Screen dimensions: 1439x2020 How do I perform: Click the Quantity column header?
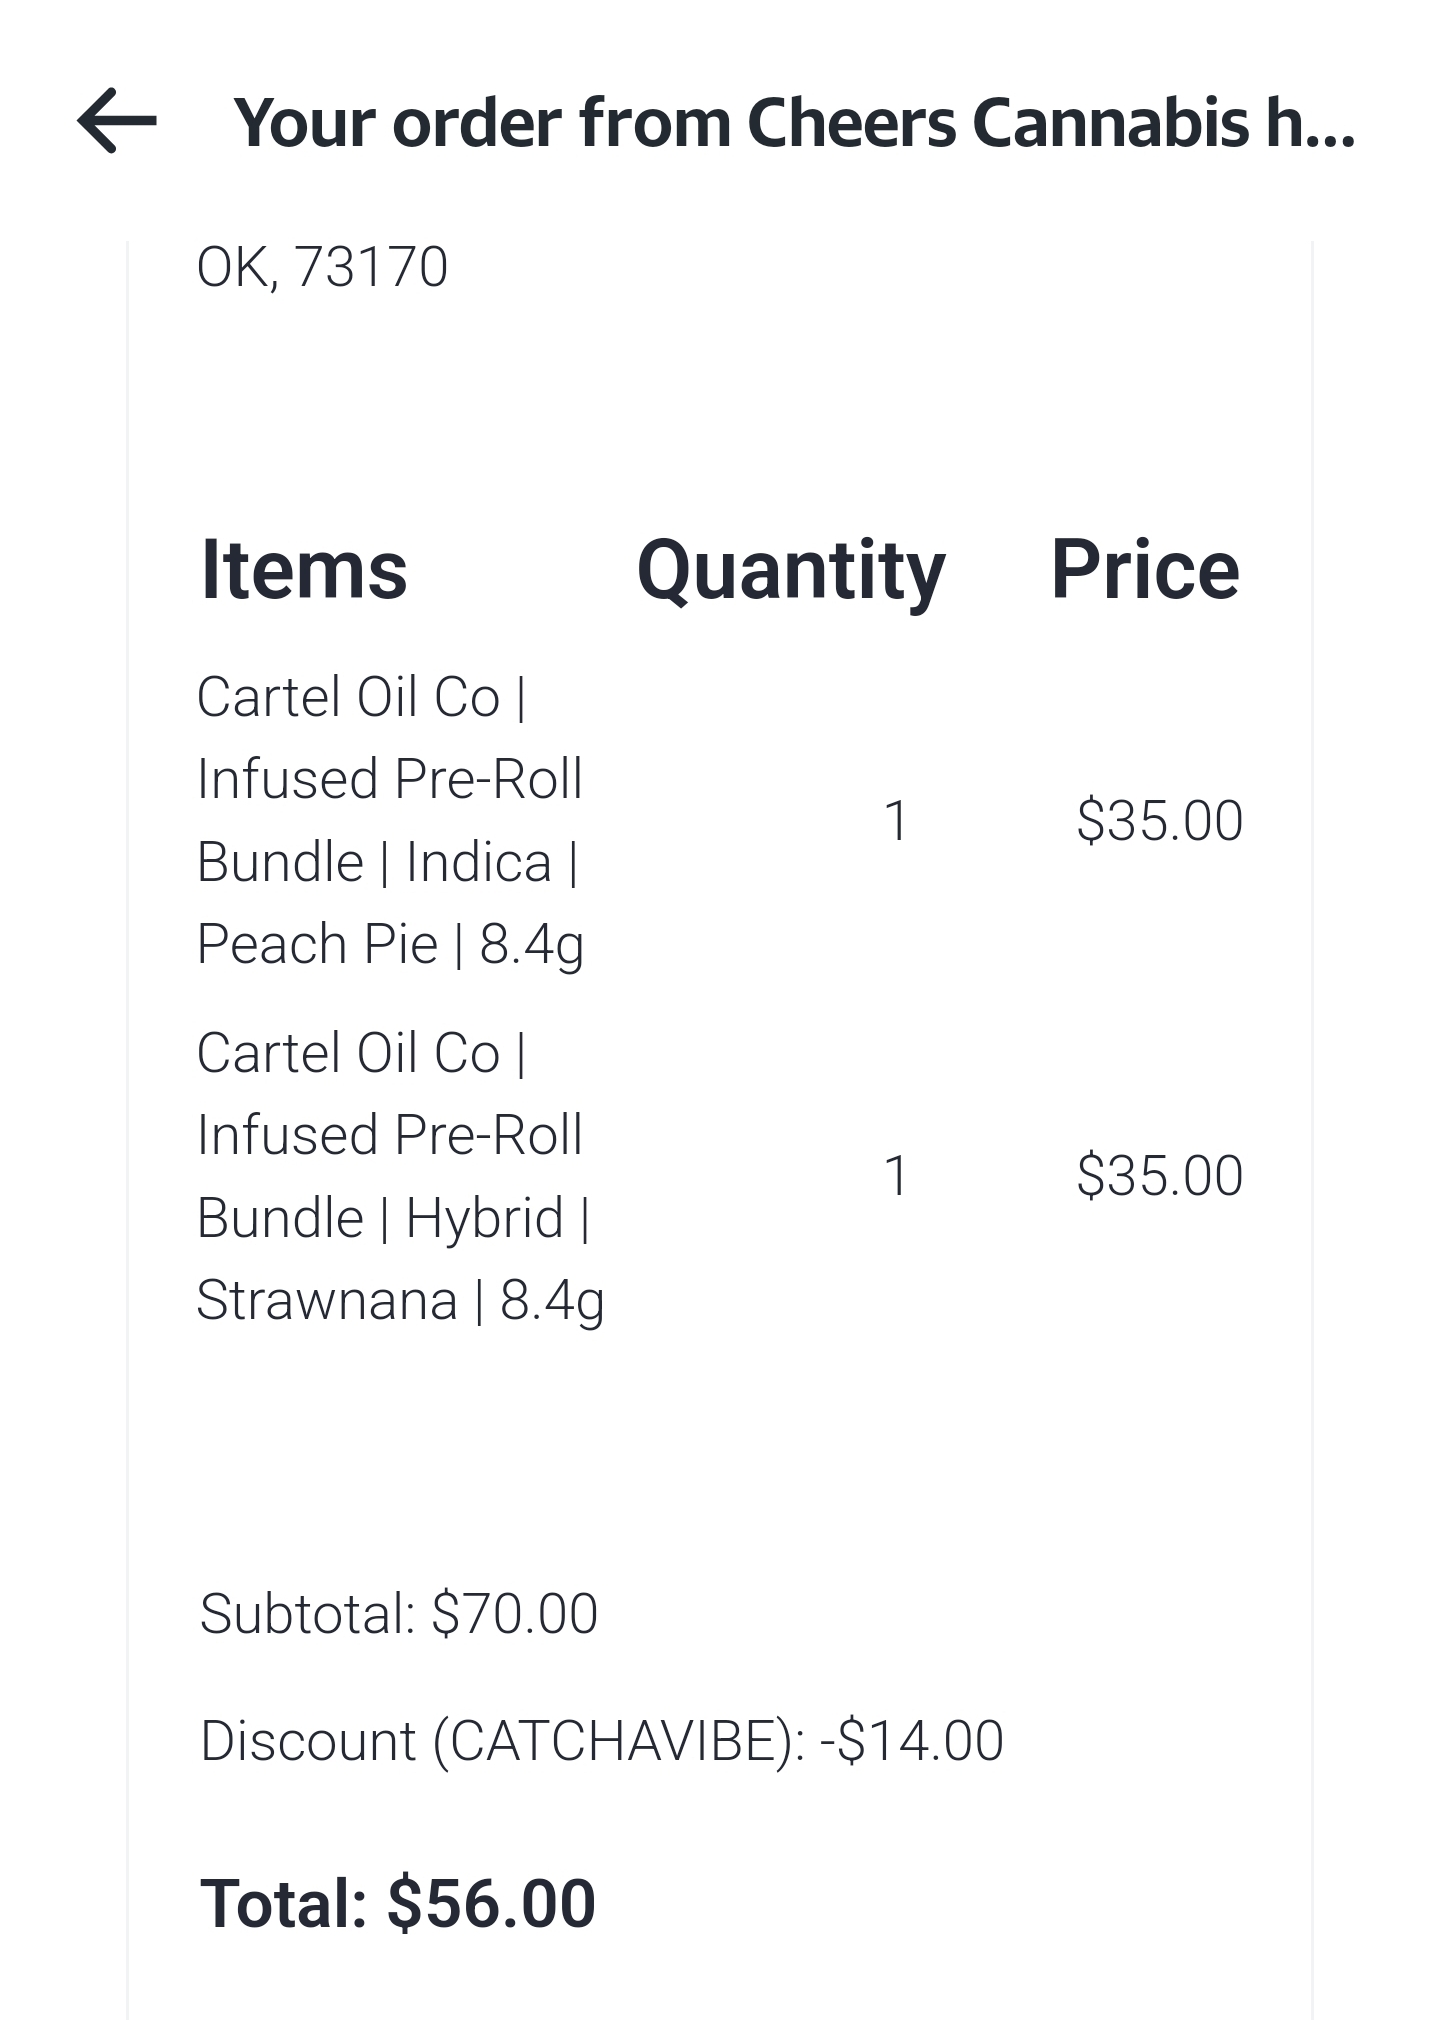click(x=790, y=570)
